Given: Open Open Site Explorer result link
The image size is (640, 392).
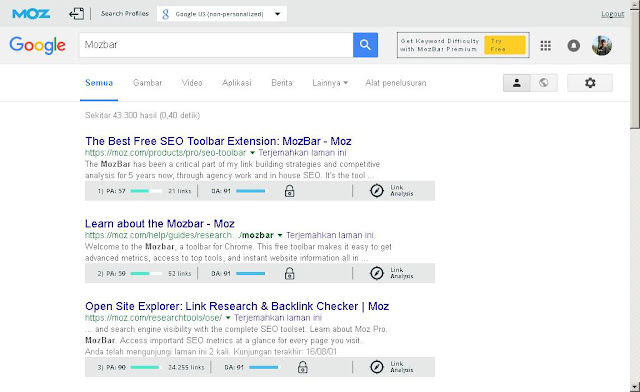Looking at the screenshot, I should tap(237, 306).
